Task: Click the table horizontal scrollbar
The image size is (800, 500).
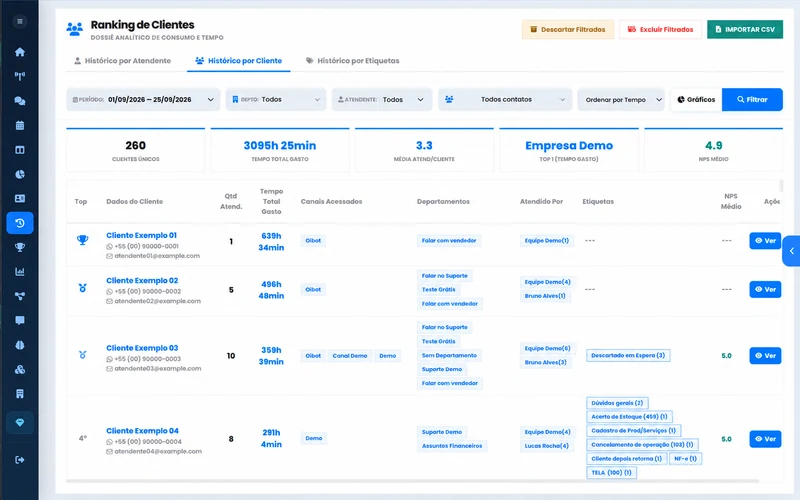Action: coord(412,481)
